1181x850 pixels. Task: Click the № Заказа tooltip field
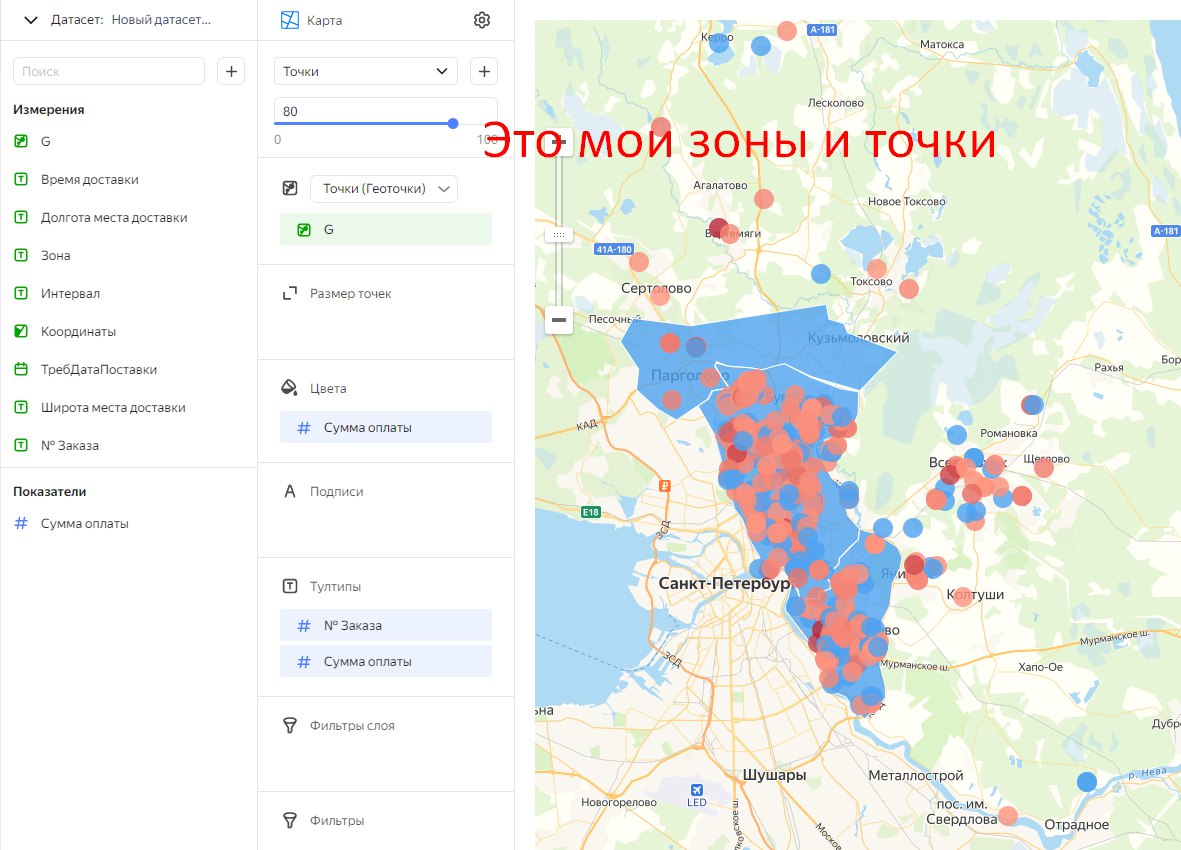386,625
